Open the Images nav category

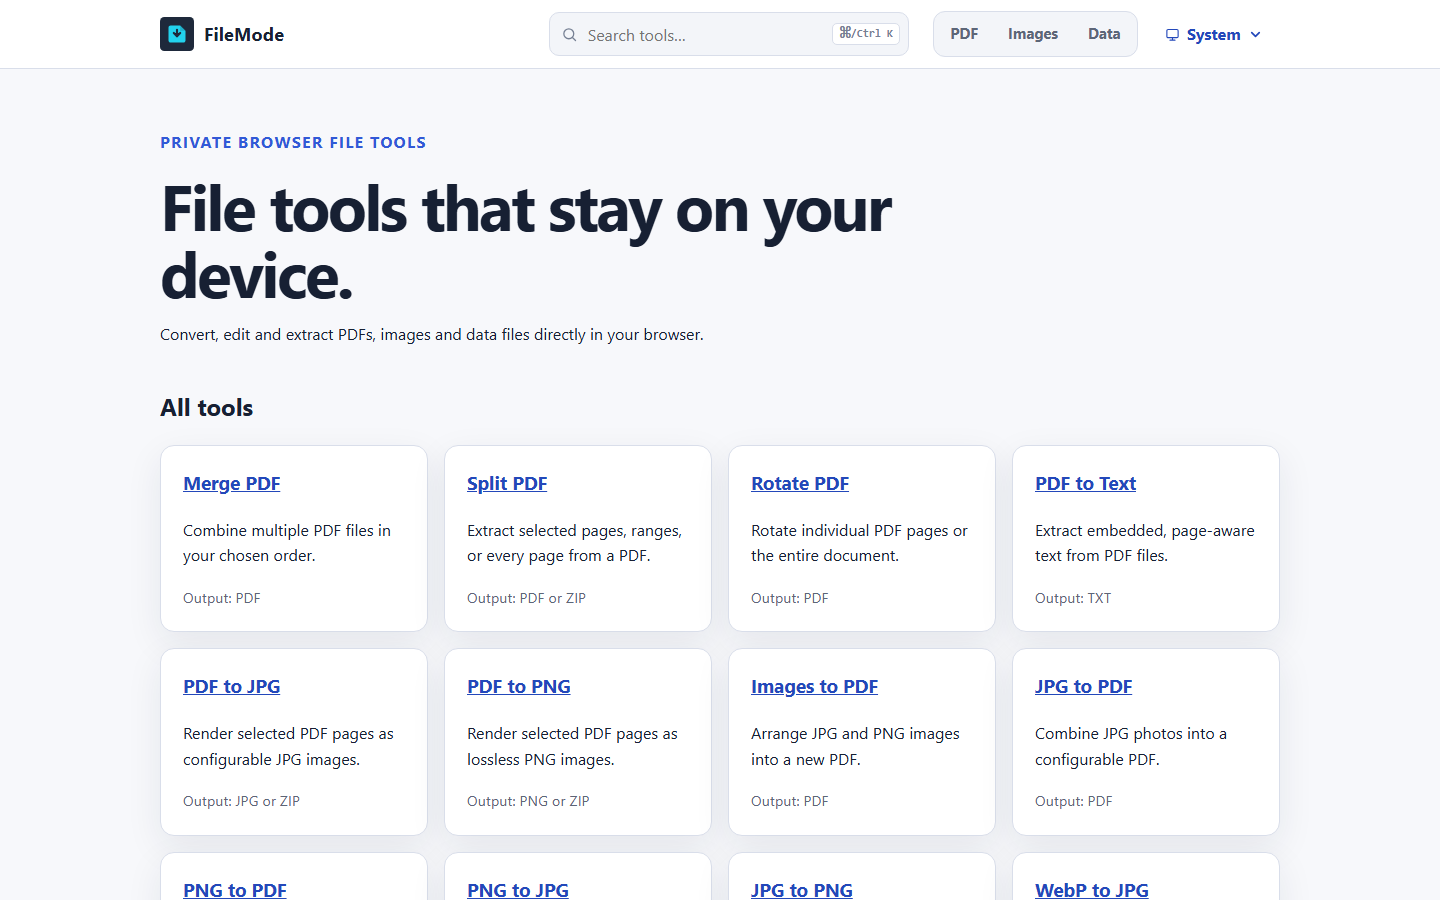(x=1033, y=34)
